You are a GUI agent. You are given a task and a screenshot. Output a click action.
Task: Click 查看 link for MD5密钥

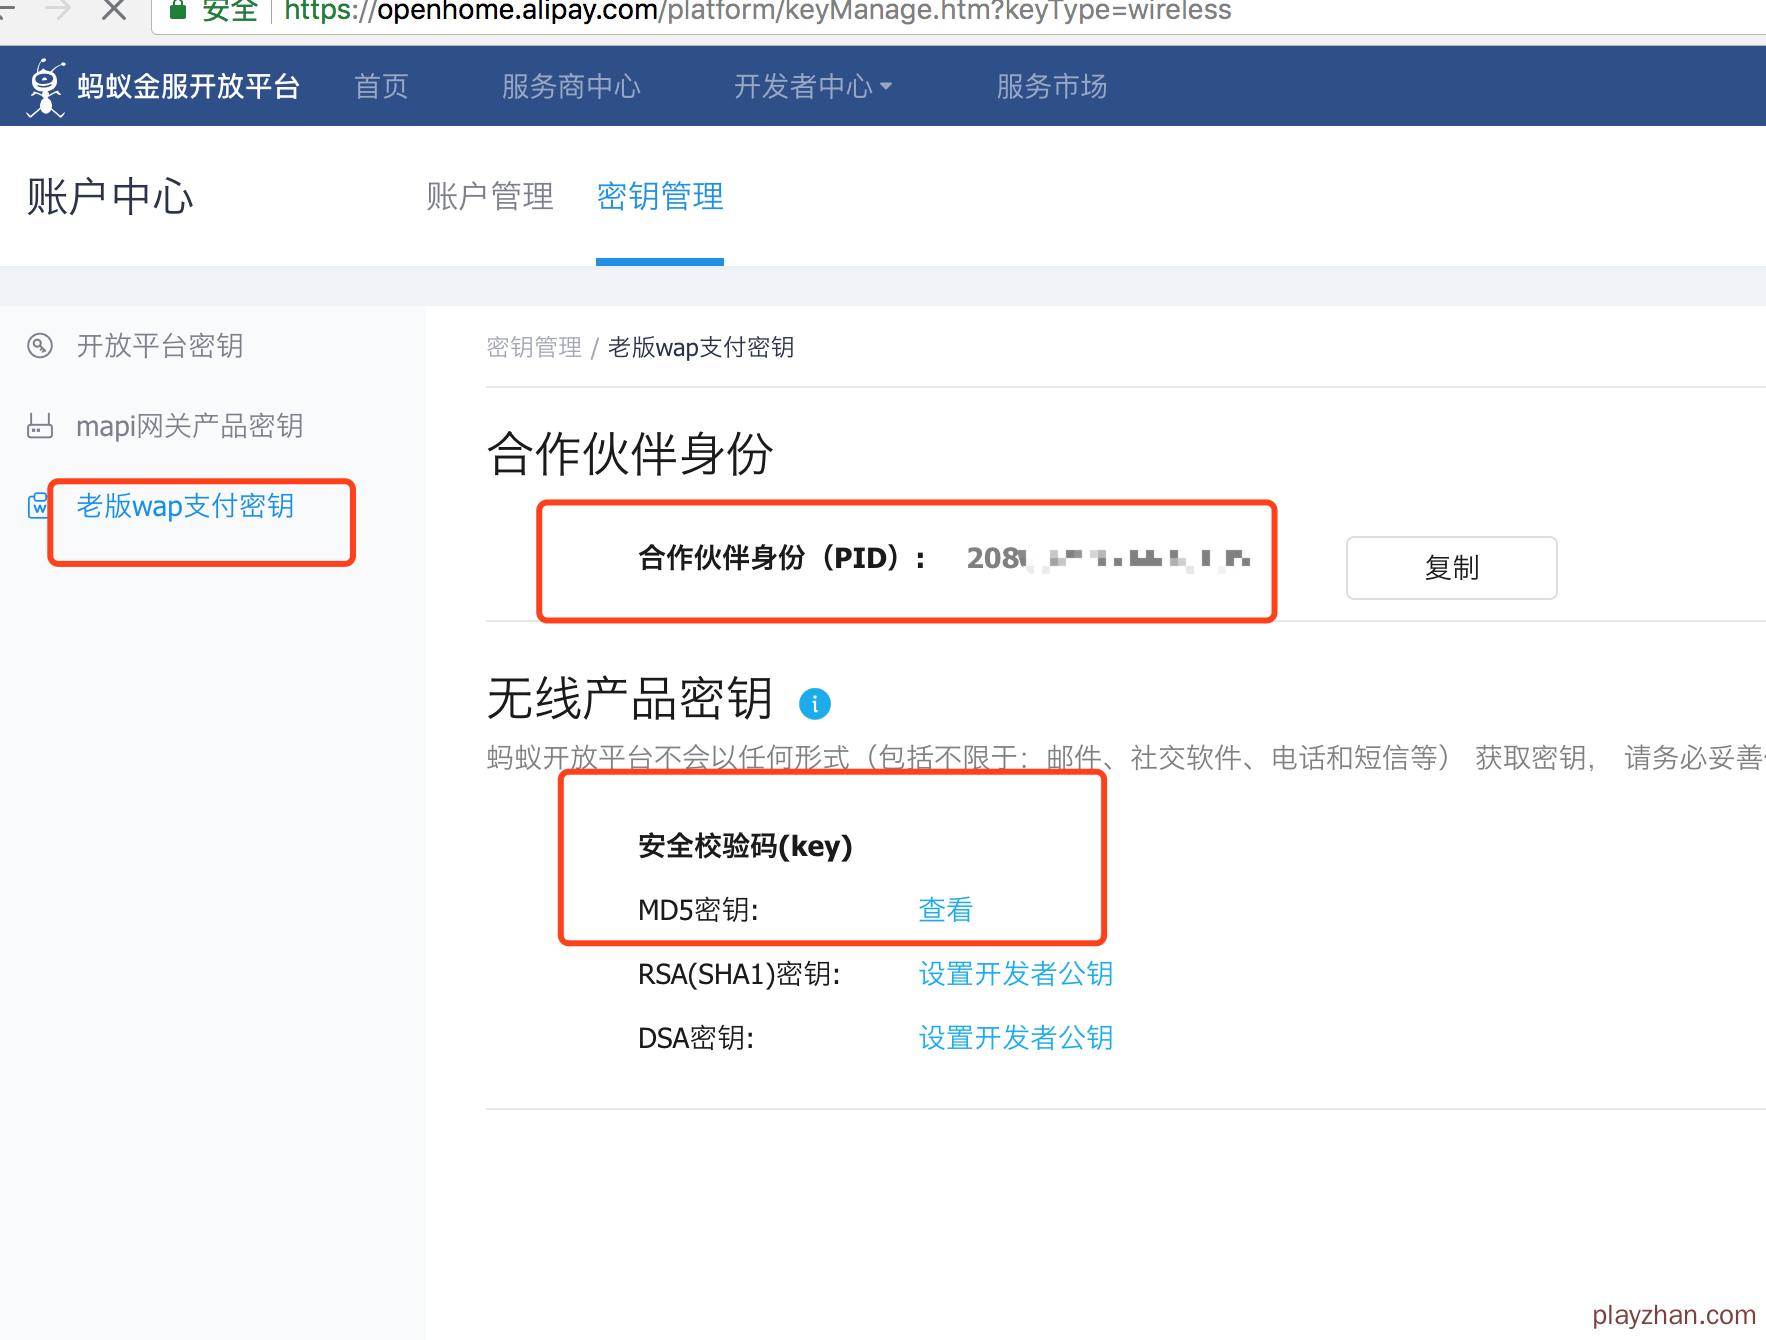945,910
